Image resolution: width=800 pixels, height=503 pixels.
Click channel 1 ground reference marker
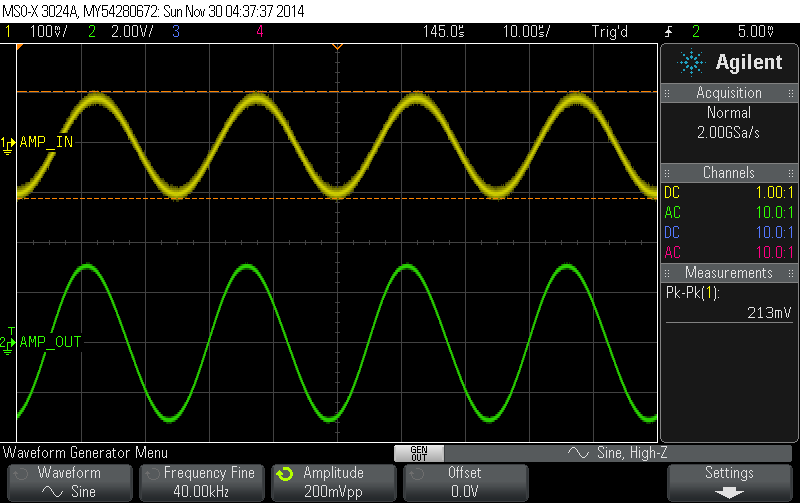(x=8, y=145)
